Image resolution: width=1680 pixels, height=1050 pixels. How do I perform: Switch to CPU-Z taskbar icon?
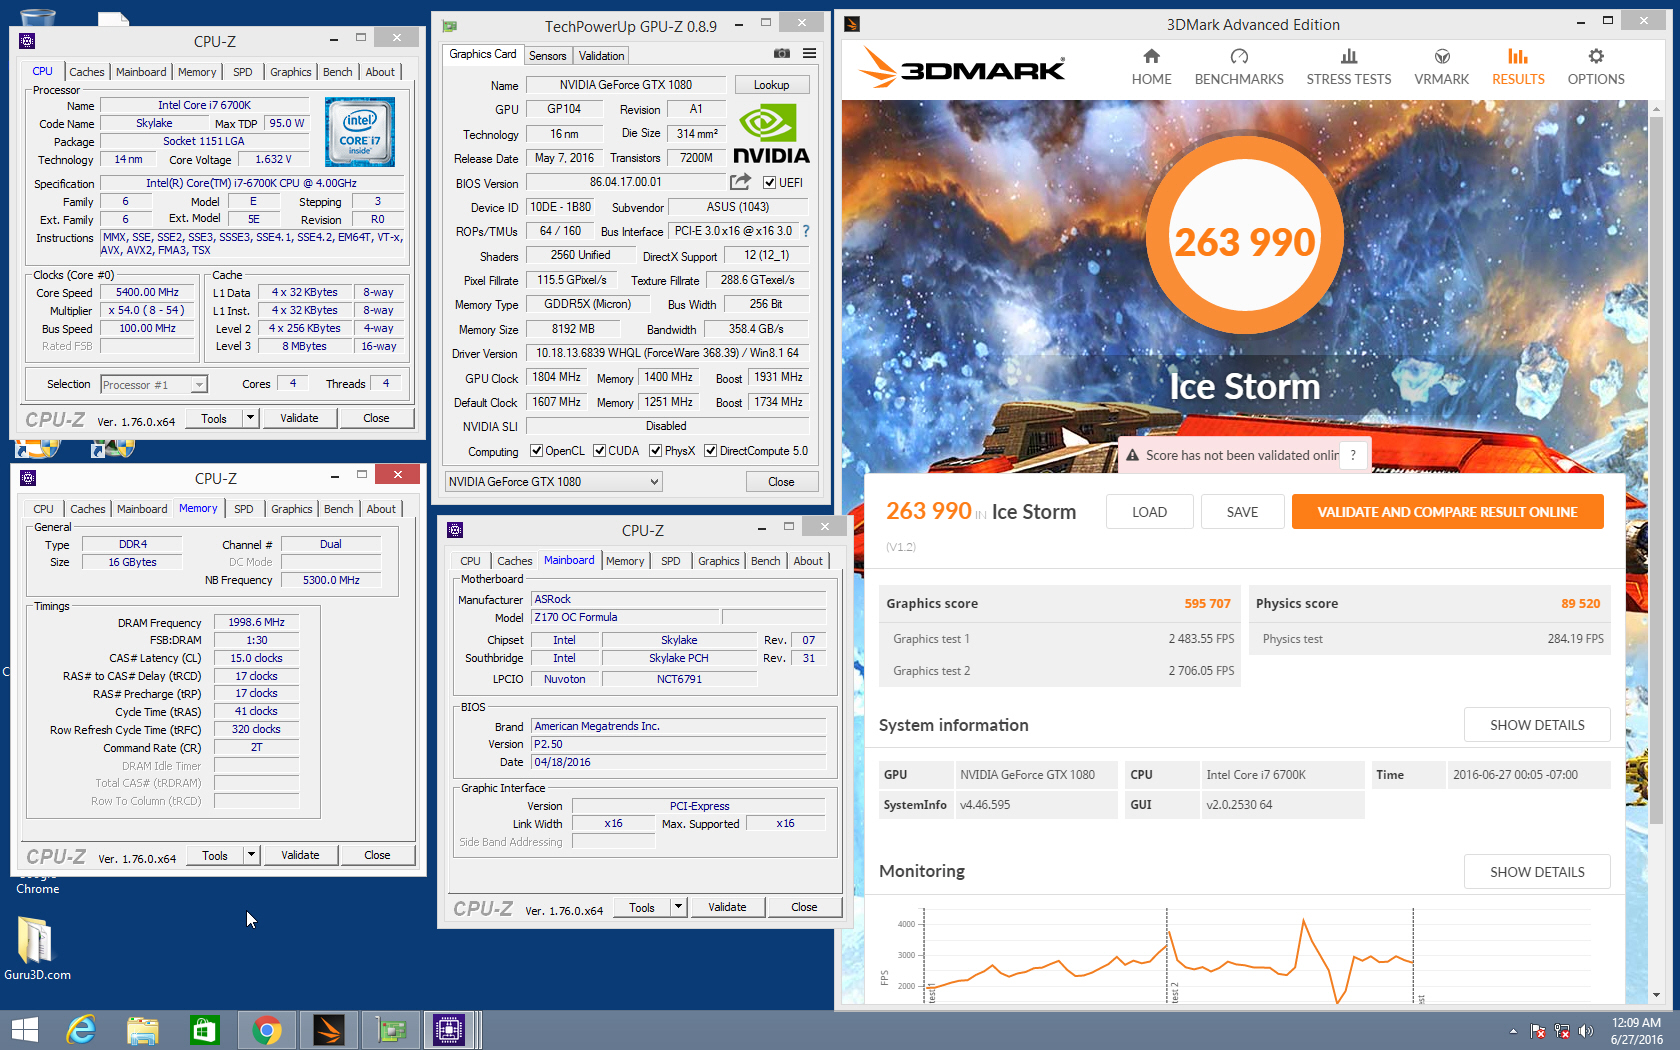click(449, 1030)
